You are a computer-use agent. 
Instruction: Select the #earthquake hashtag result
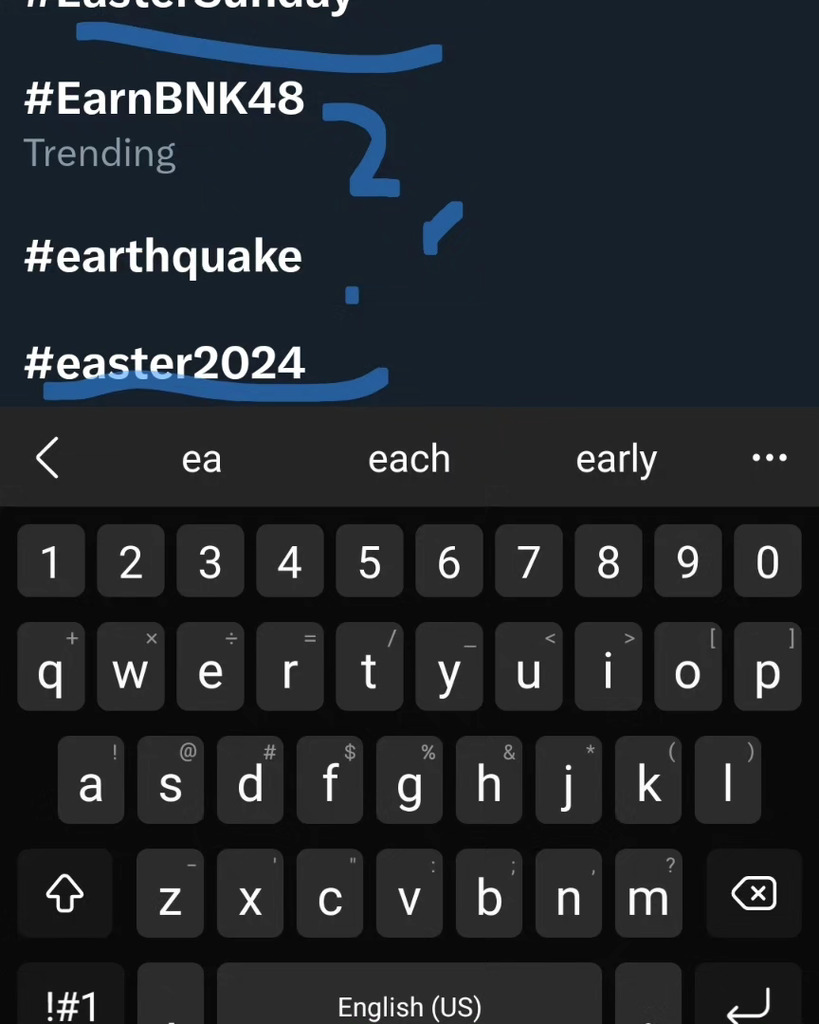(x=163, y=257)
